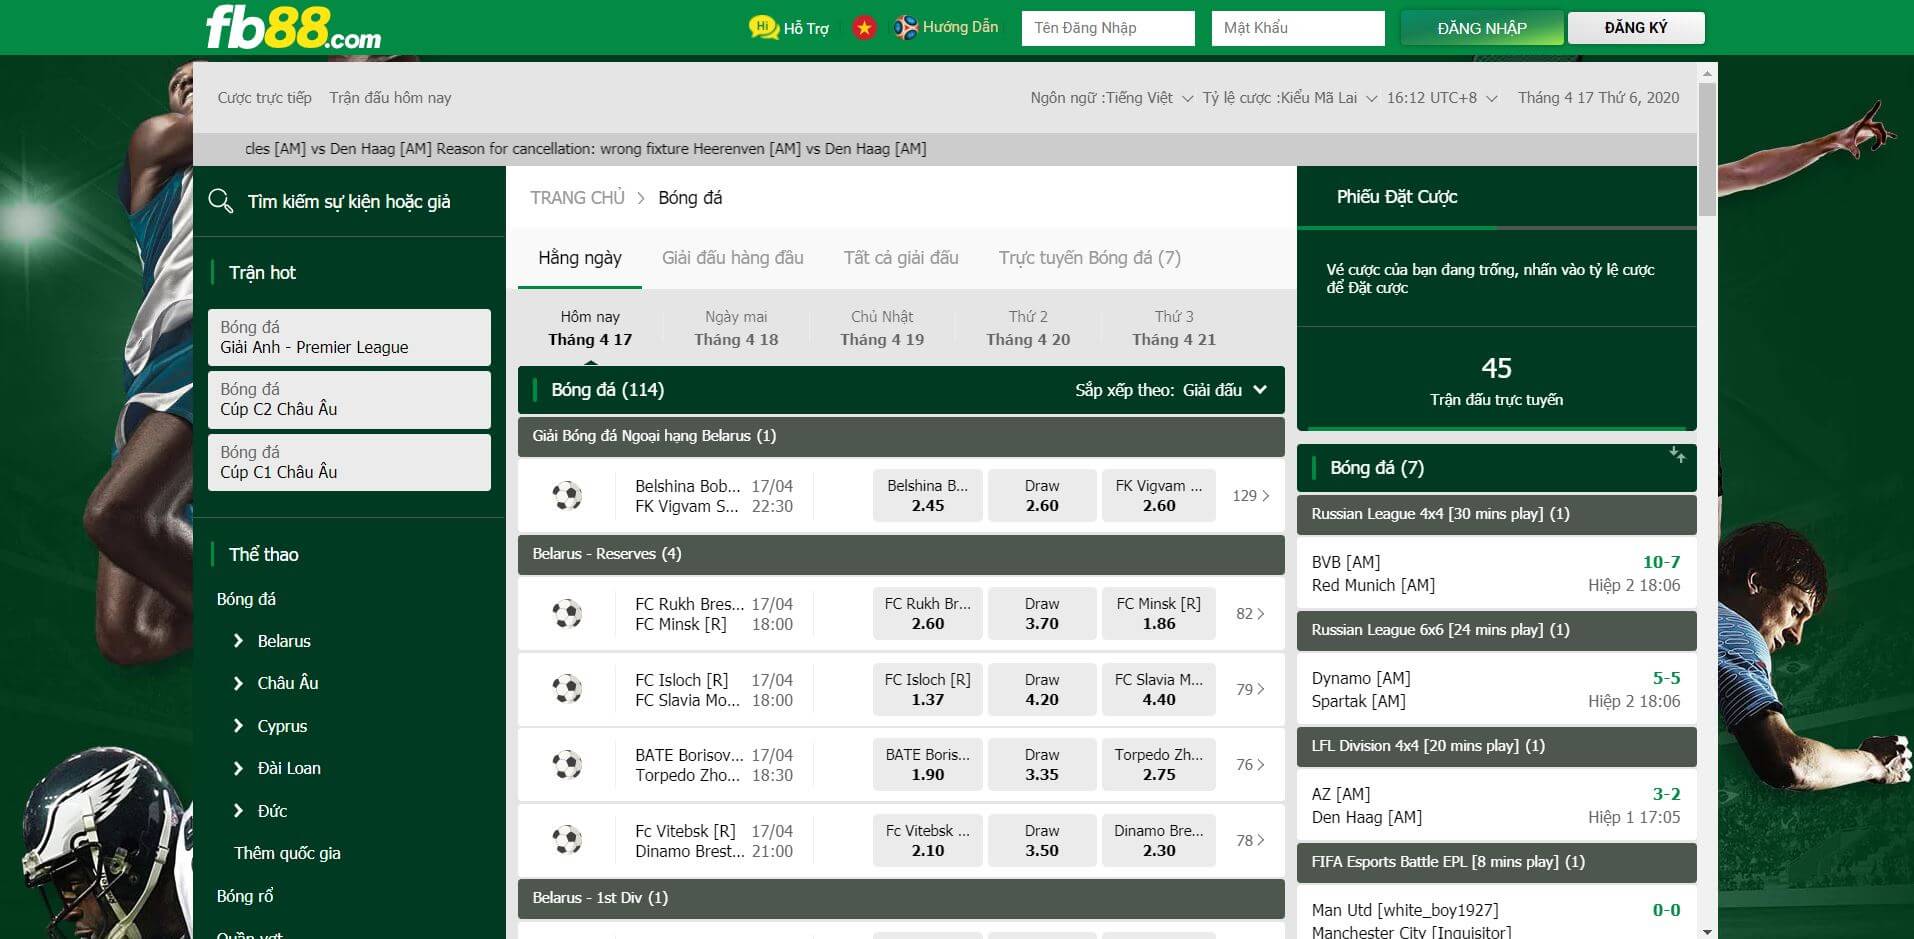This screenshot has width=1914, height=939.
Task: Open the Hỗ Trợ live chat icon
Action: coord(764,28)
